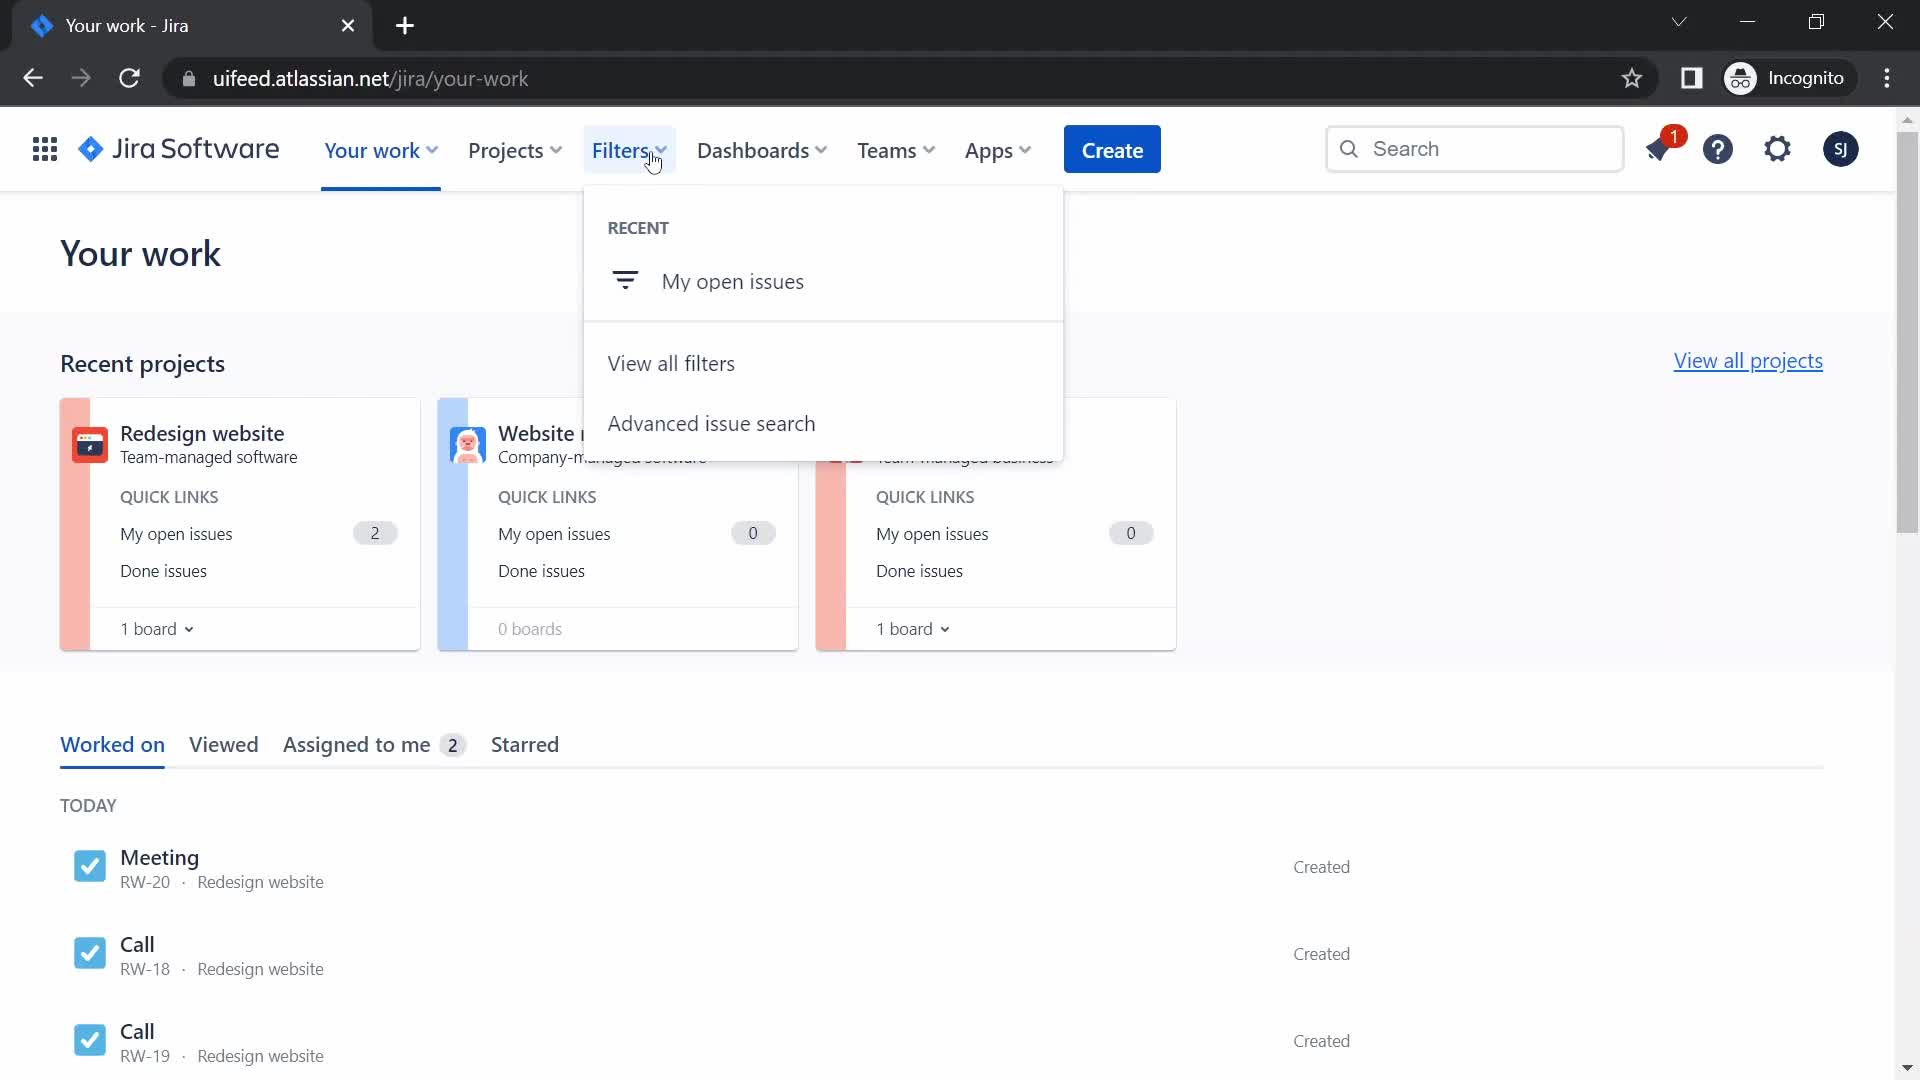The height and width of the screenshot is (1080, 1920).
Task: Toggle the Call task checkbox RW-19
Action: tap(90, 1040)
